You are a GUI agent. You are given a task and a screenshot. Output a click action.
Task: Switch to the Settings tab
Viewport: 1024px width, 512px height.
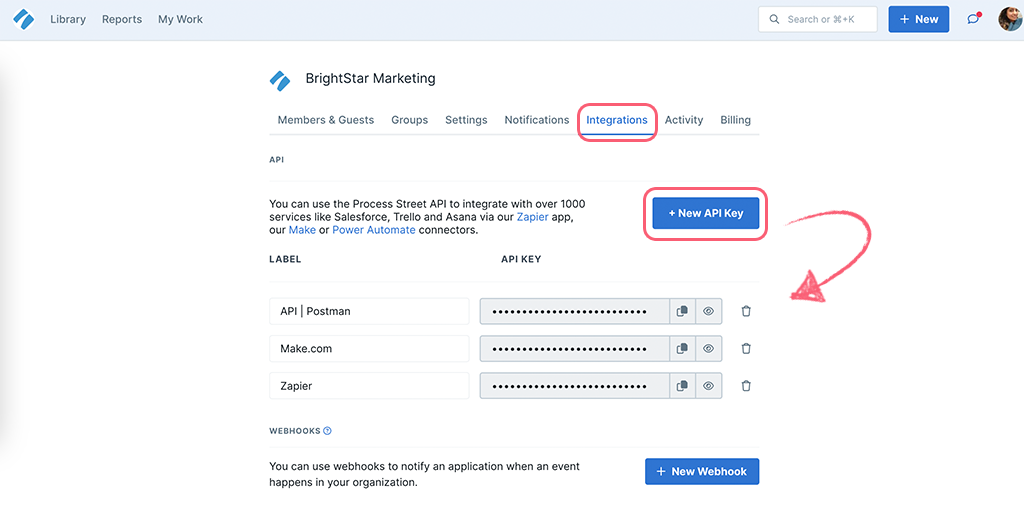(x=466, y=120)
